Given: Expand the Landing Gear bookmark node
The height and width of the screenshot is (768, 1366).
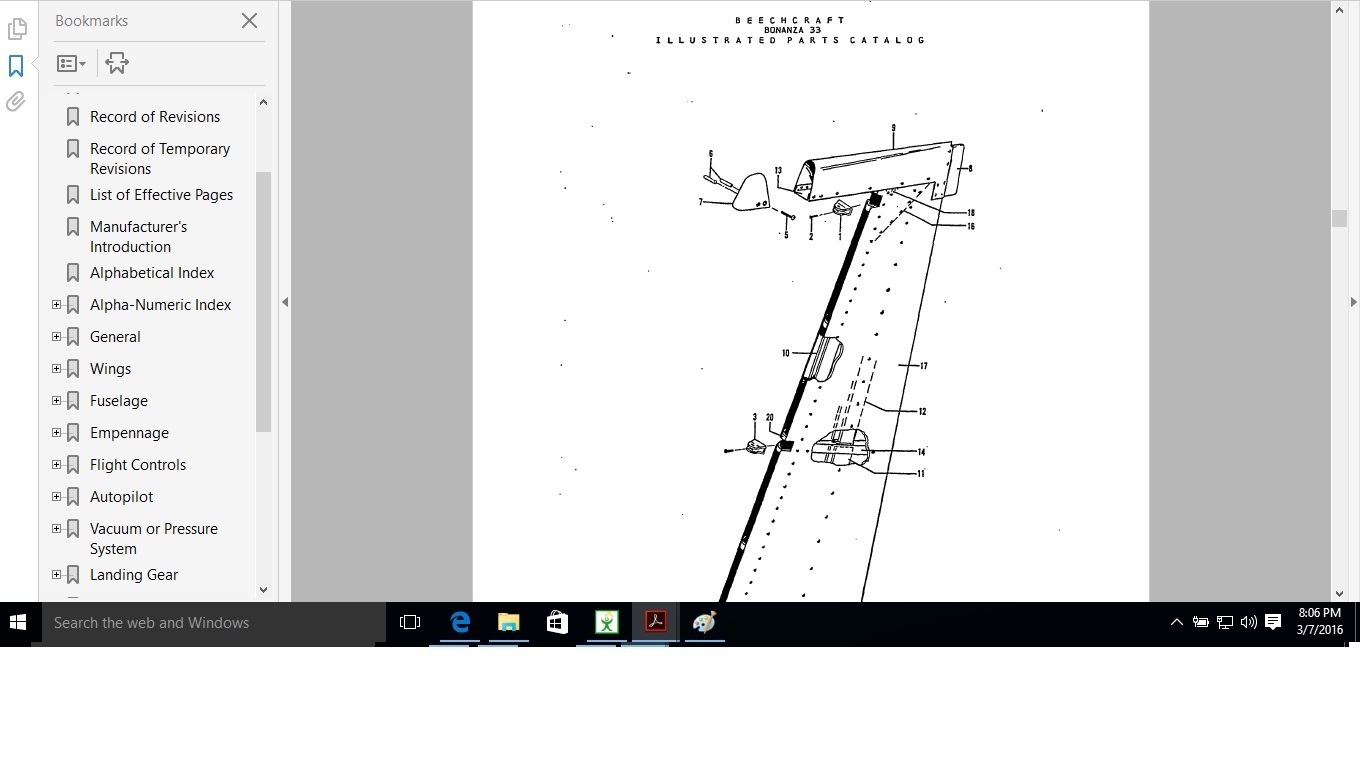Looking at the screenshot, I should 57,575.
